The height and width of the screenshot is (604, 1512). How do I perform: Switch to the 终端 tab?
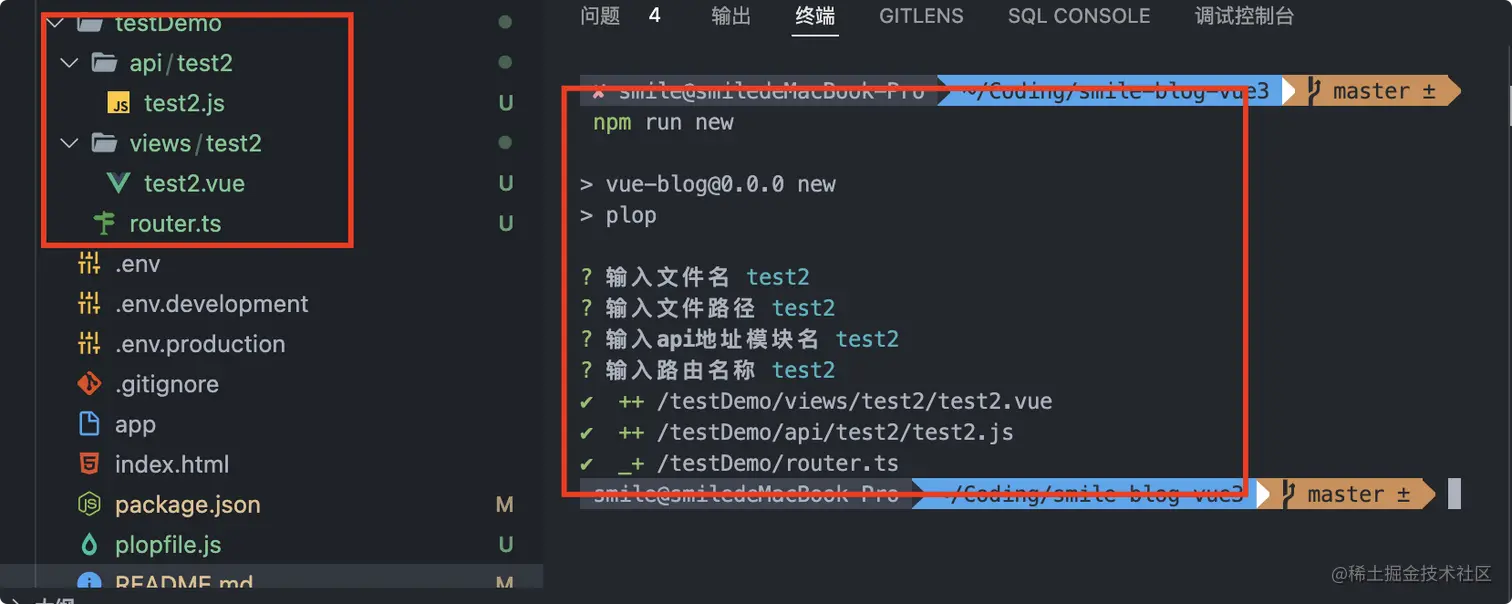click(815, 16)
